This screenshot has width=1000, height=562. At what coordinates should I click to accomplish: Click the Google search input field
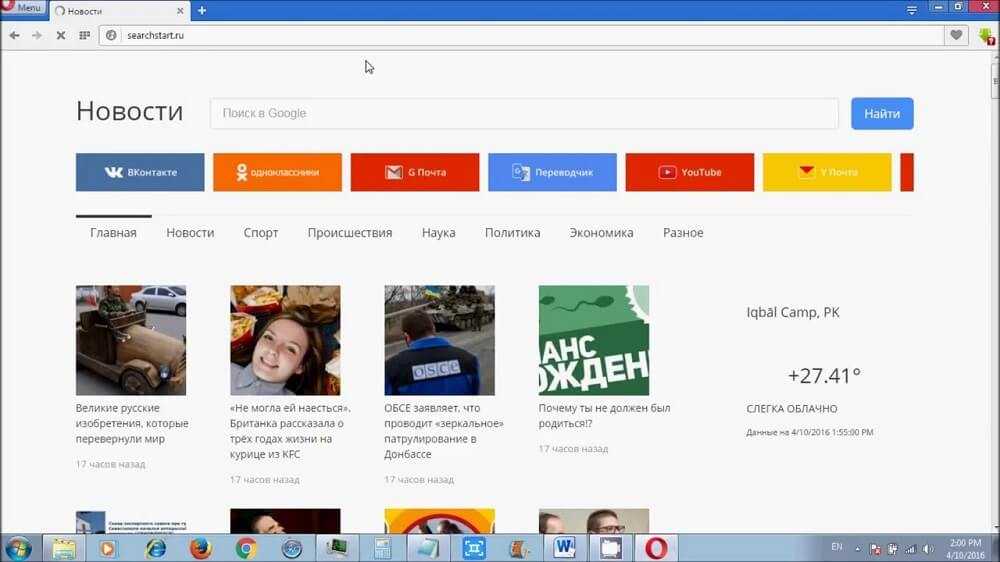[523, 113]
